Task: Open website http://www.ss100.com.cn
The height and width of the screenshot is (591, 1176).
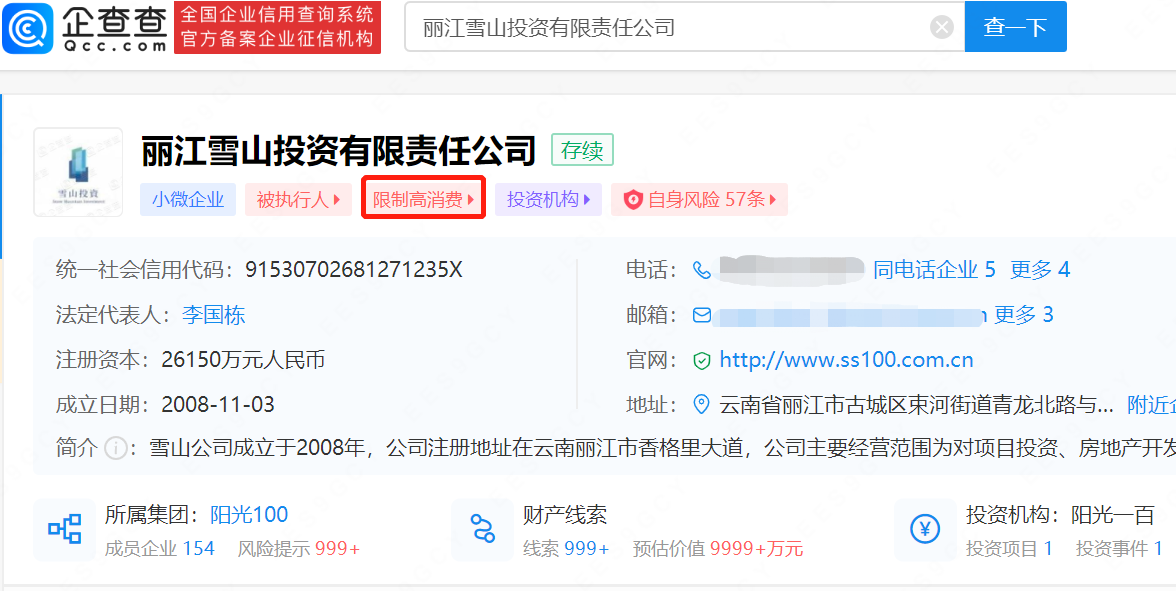Action: [x=846, y=361]
